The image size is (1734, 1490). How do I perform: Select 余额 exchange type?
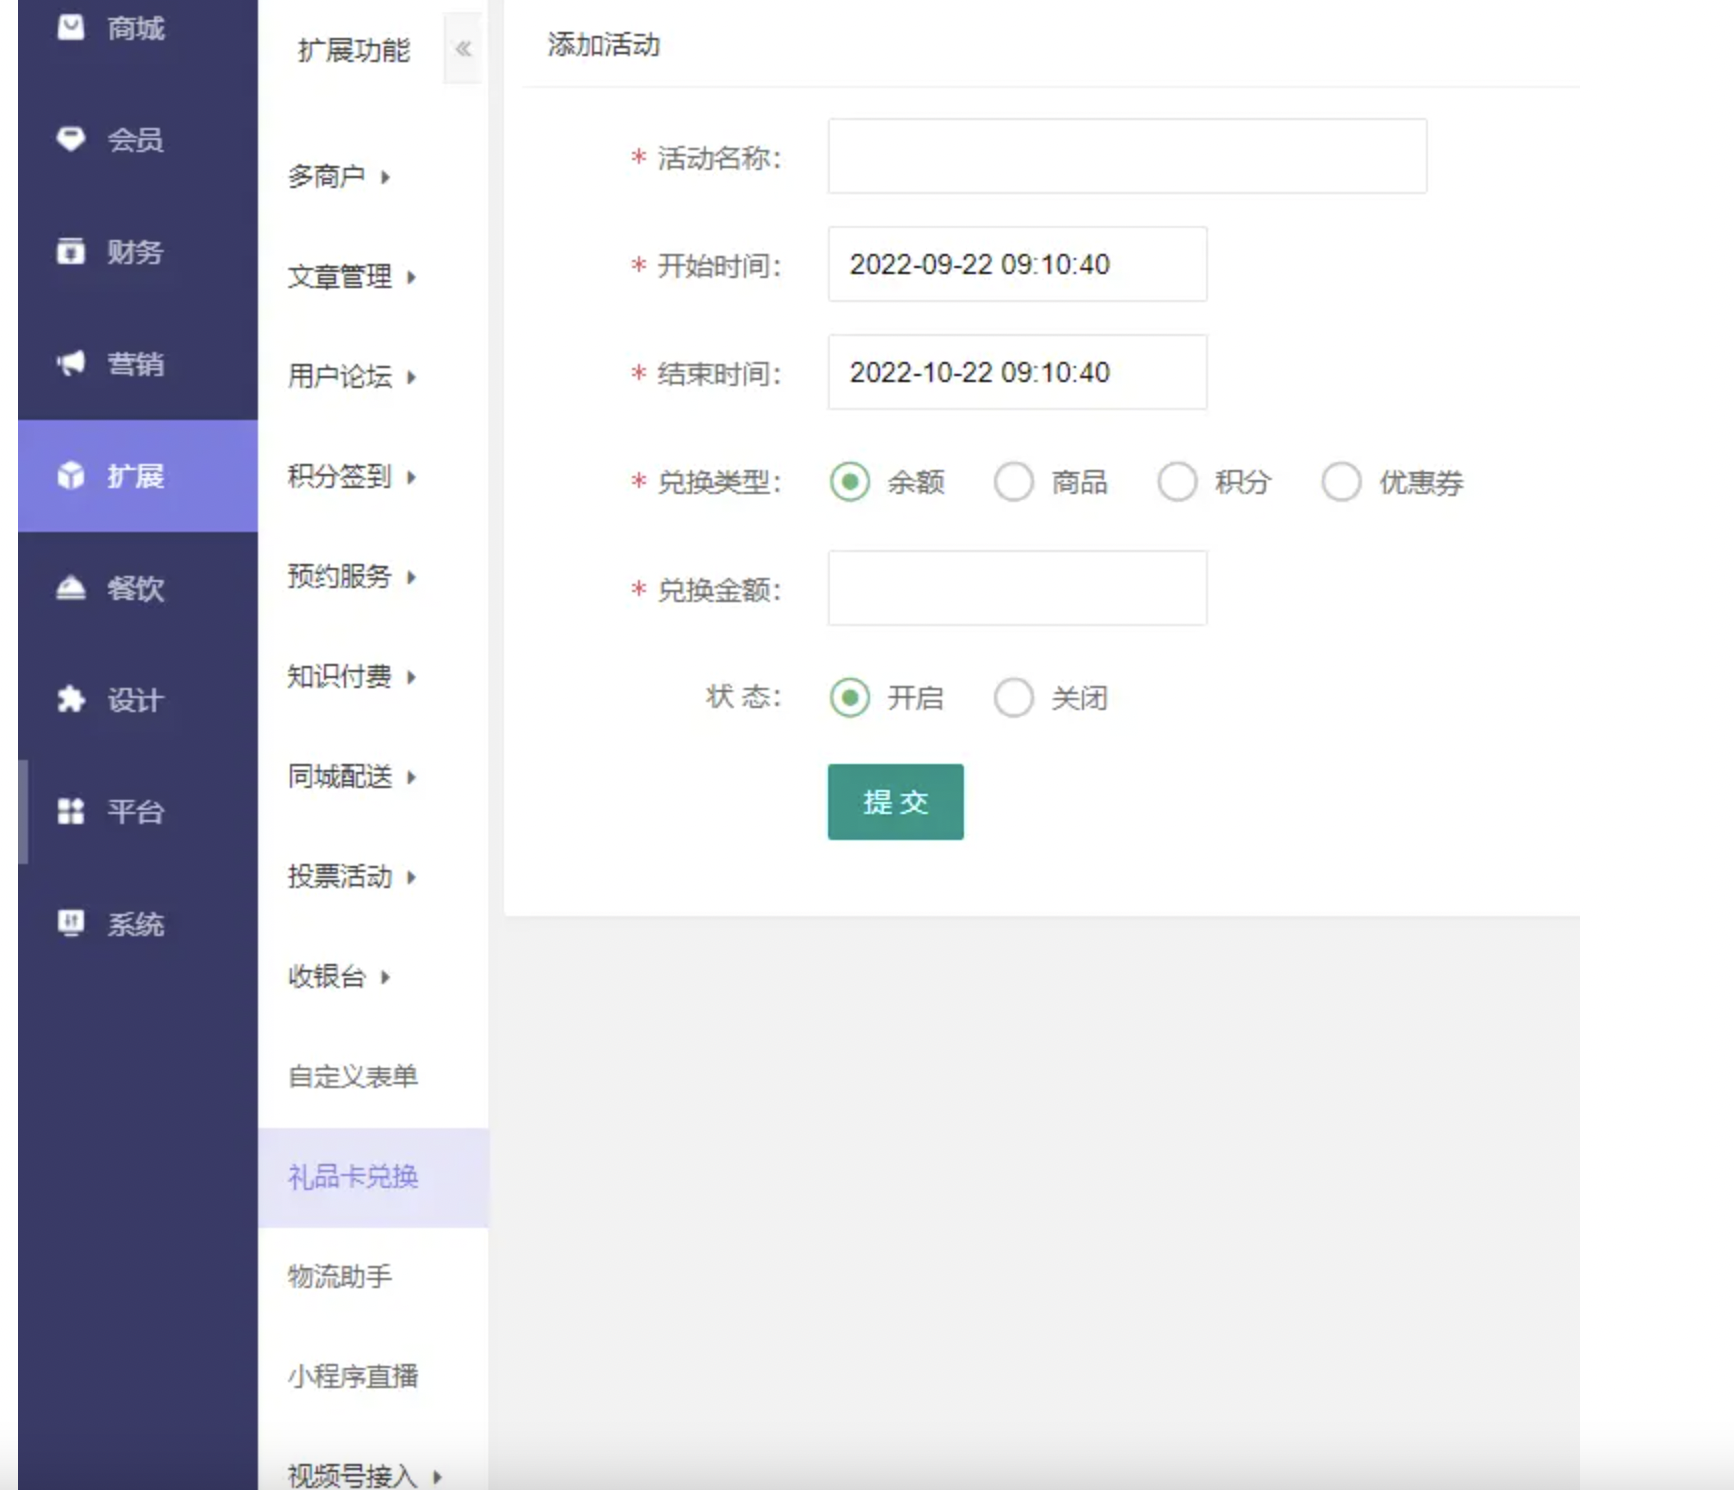[x=850, y=482]
